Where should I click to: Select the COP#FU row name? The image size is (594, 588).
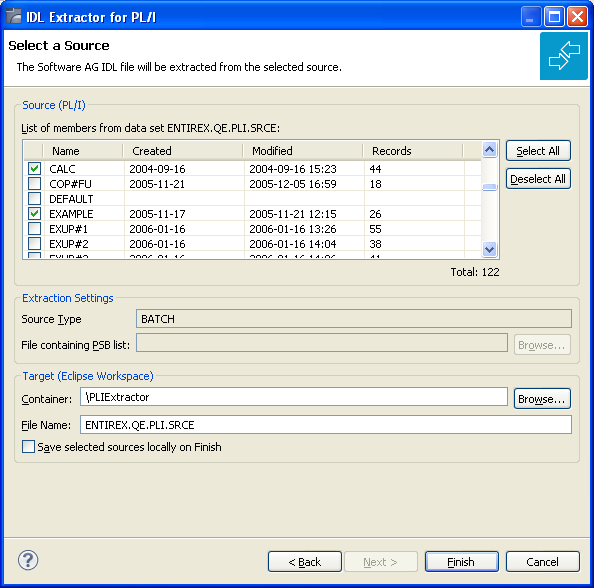point(70,184)
